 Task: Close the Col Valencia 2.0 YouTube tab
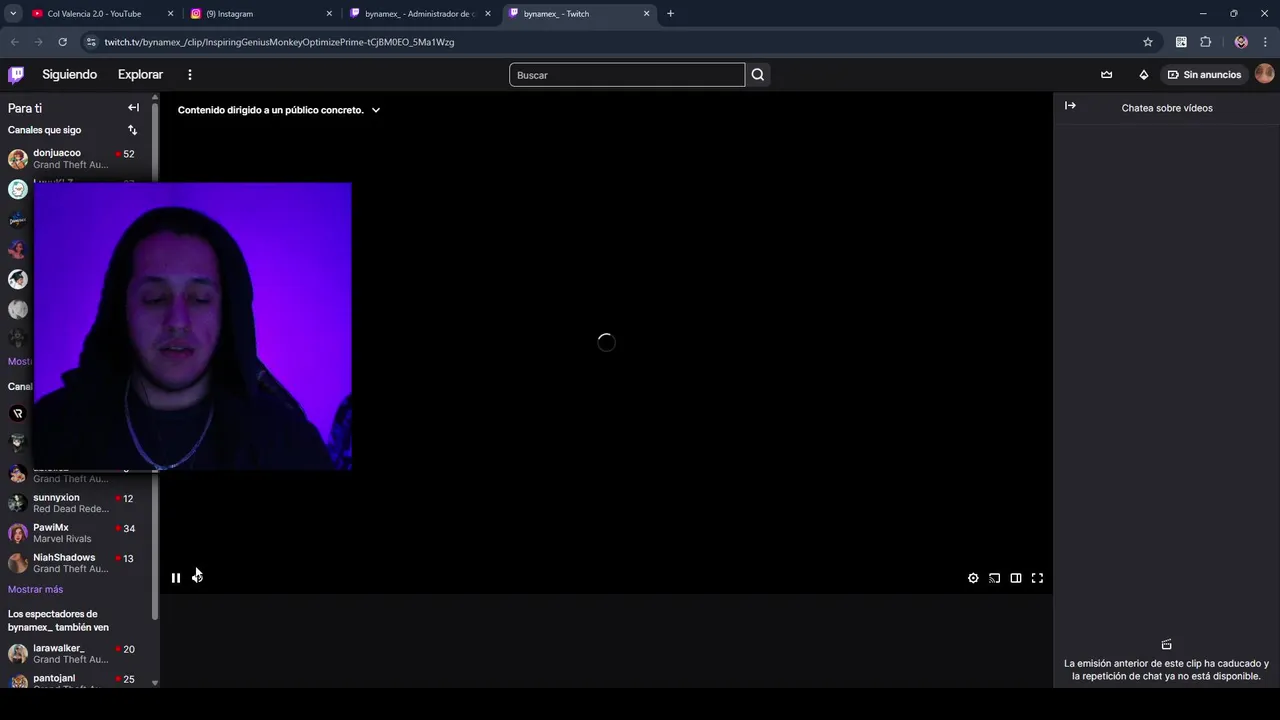(170, 14)
